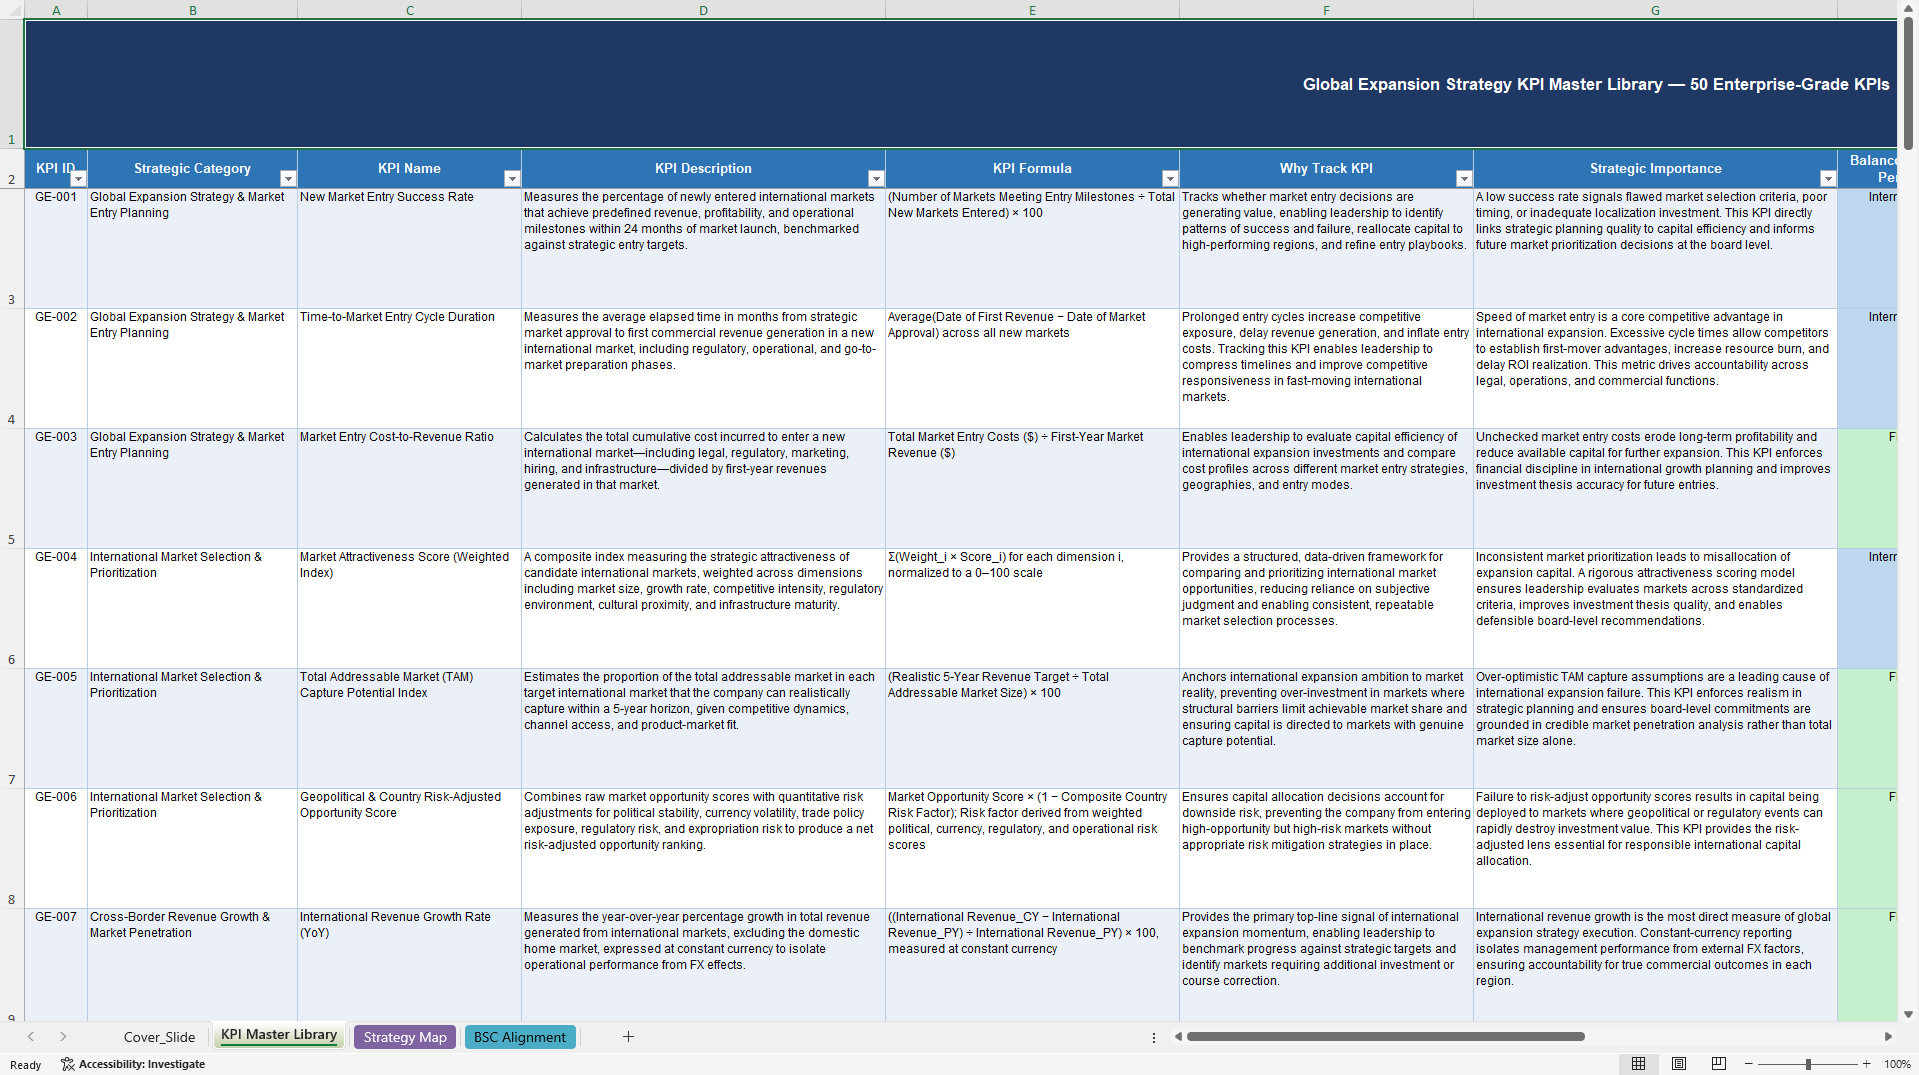The height and width of the screenshot is (1075, 1919).
Task: Click the GE-001 cell
Action: click(56, 248)
